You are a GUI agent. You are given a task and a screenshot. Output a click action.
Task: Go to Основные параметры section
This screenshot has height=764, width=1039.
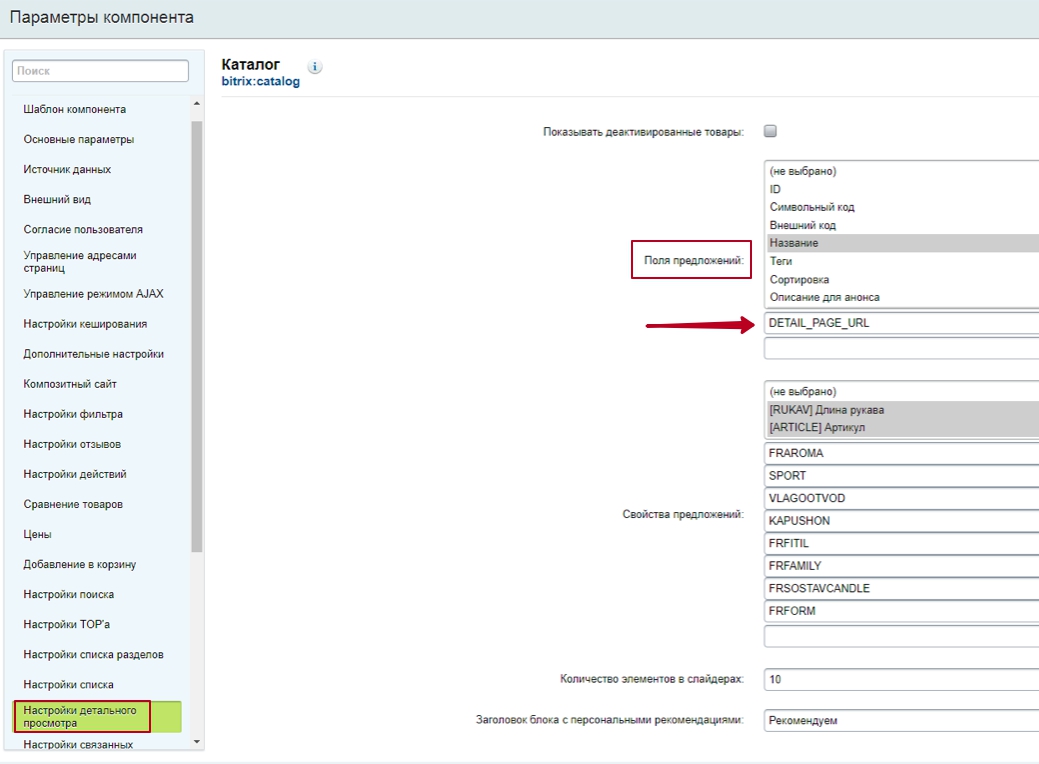[79, 139]
